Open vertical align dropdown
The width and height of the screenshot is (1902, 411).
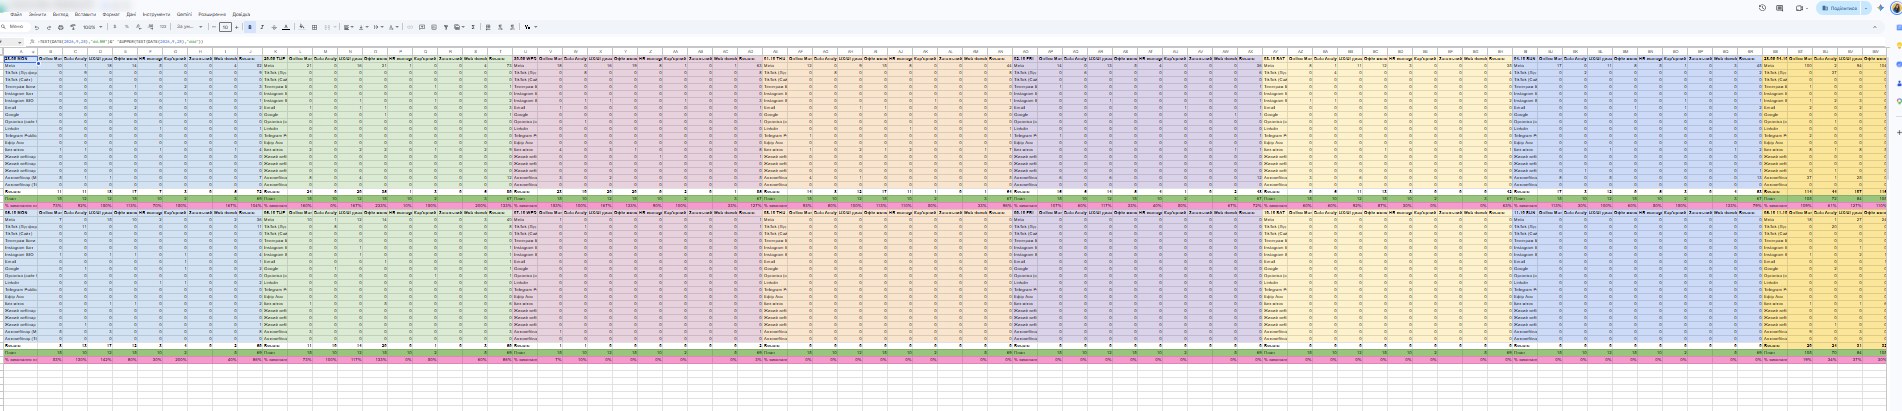[x=364, y=27]
